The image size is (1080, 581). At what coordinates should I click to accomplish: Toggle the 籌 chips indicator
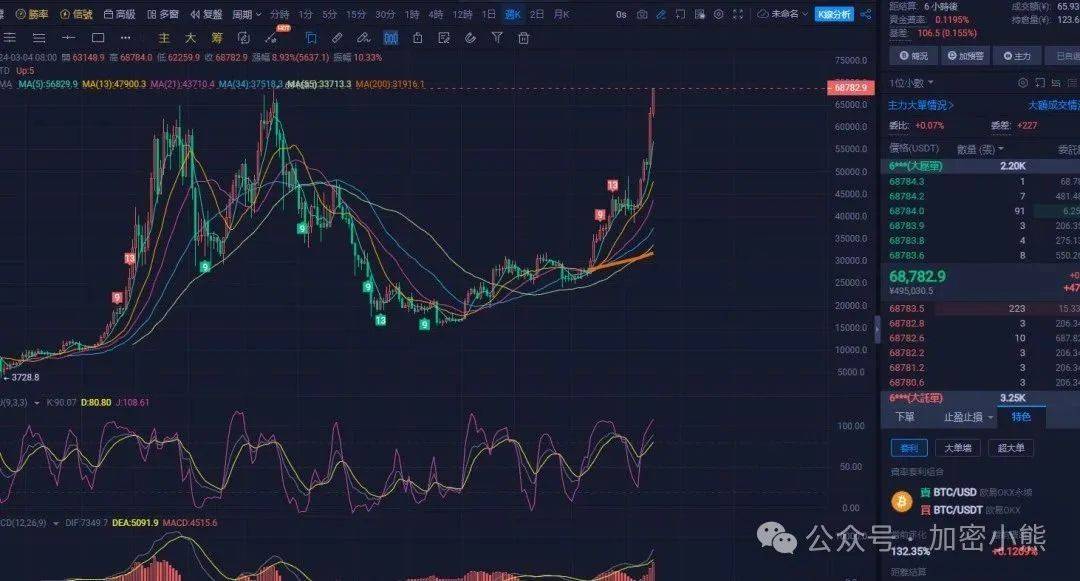(217, 38)
